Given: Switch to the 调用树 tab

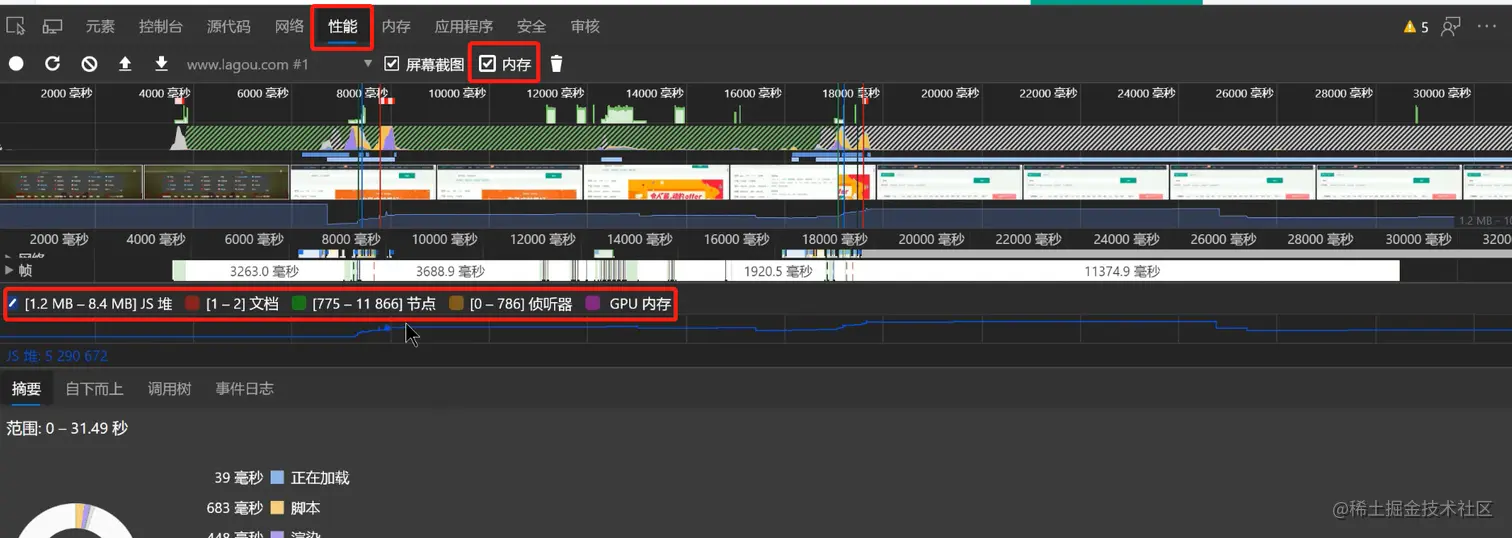Looking at the screenshot, I should tap(169, 389).
